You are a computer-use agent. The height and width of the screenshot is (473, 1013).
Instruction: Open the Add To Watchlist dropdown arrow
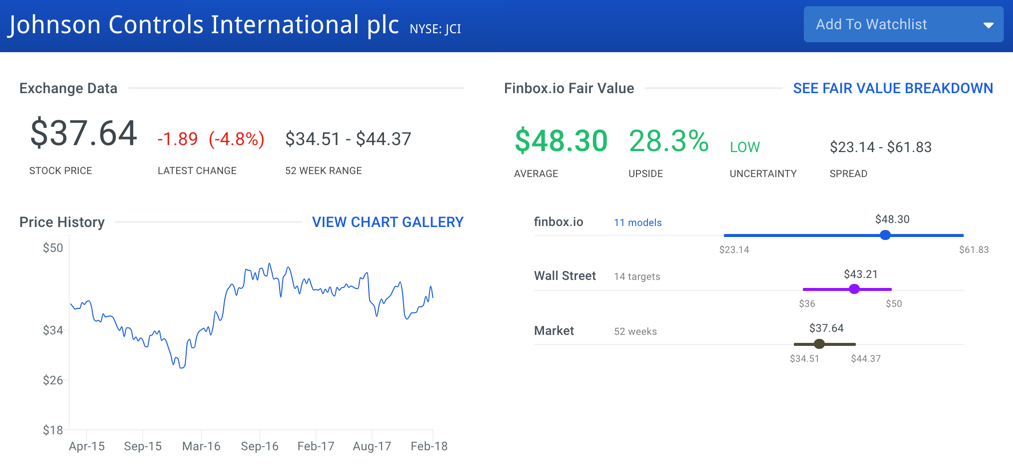coord(988,26)
